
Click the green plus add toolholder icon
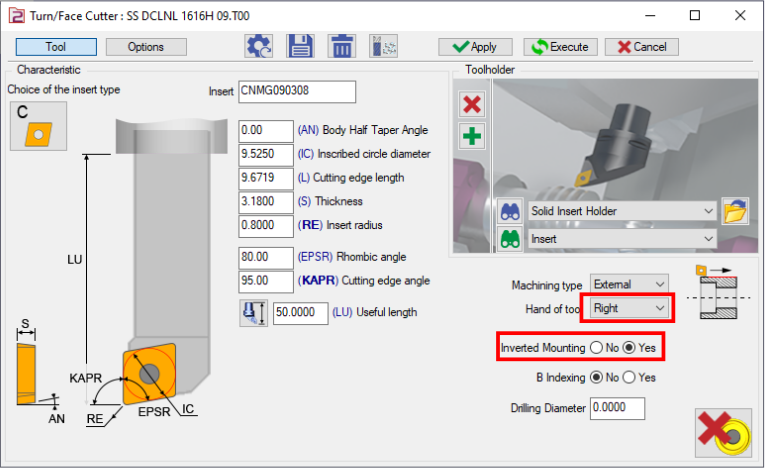click(472, 137)
